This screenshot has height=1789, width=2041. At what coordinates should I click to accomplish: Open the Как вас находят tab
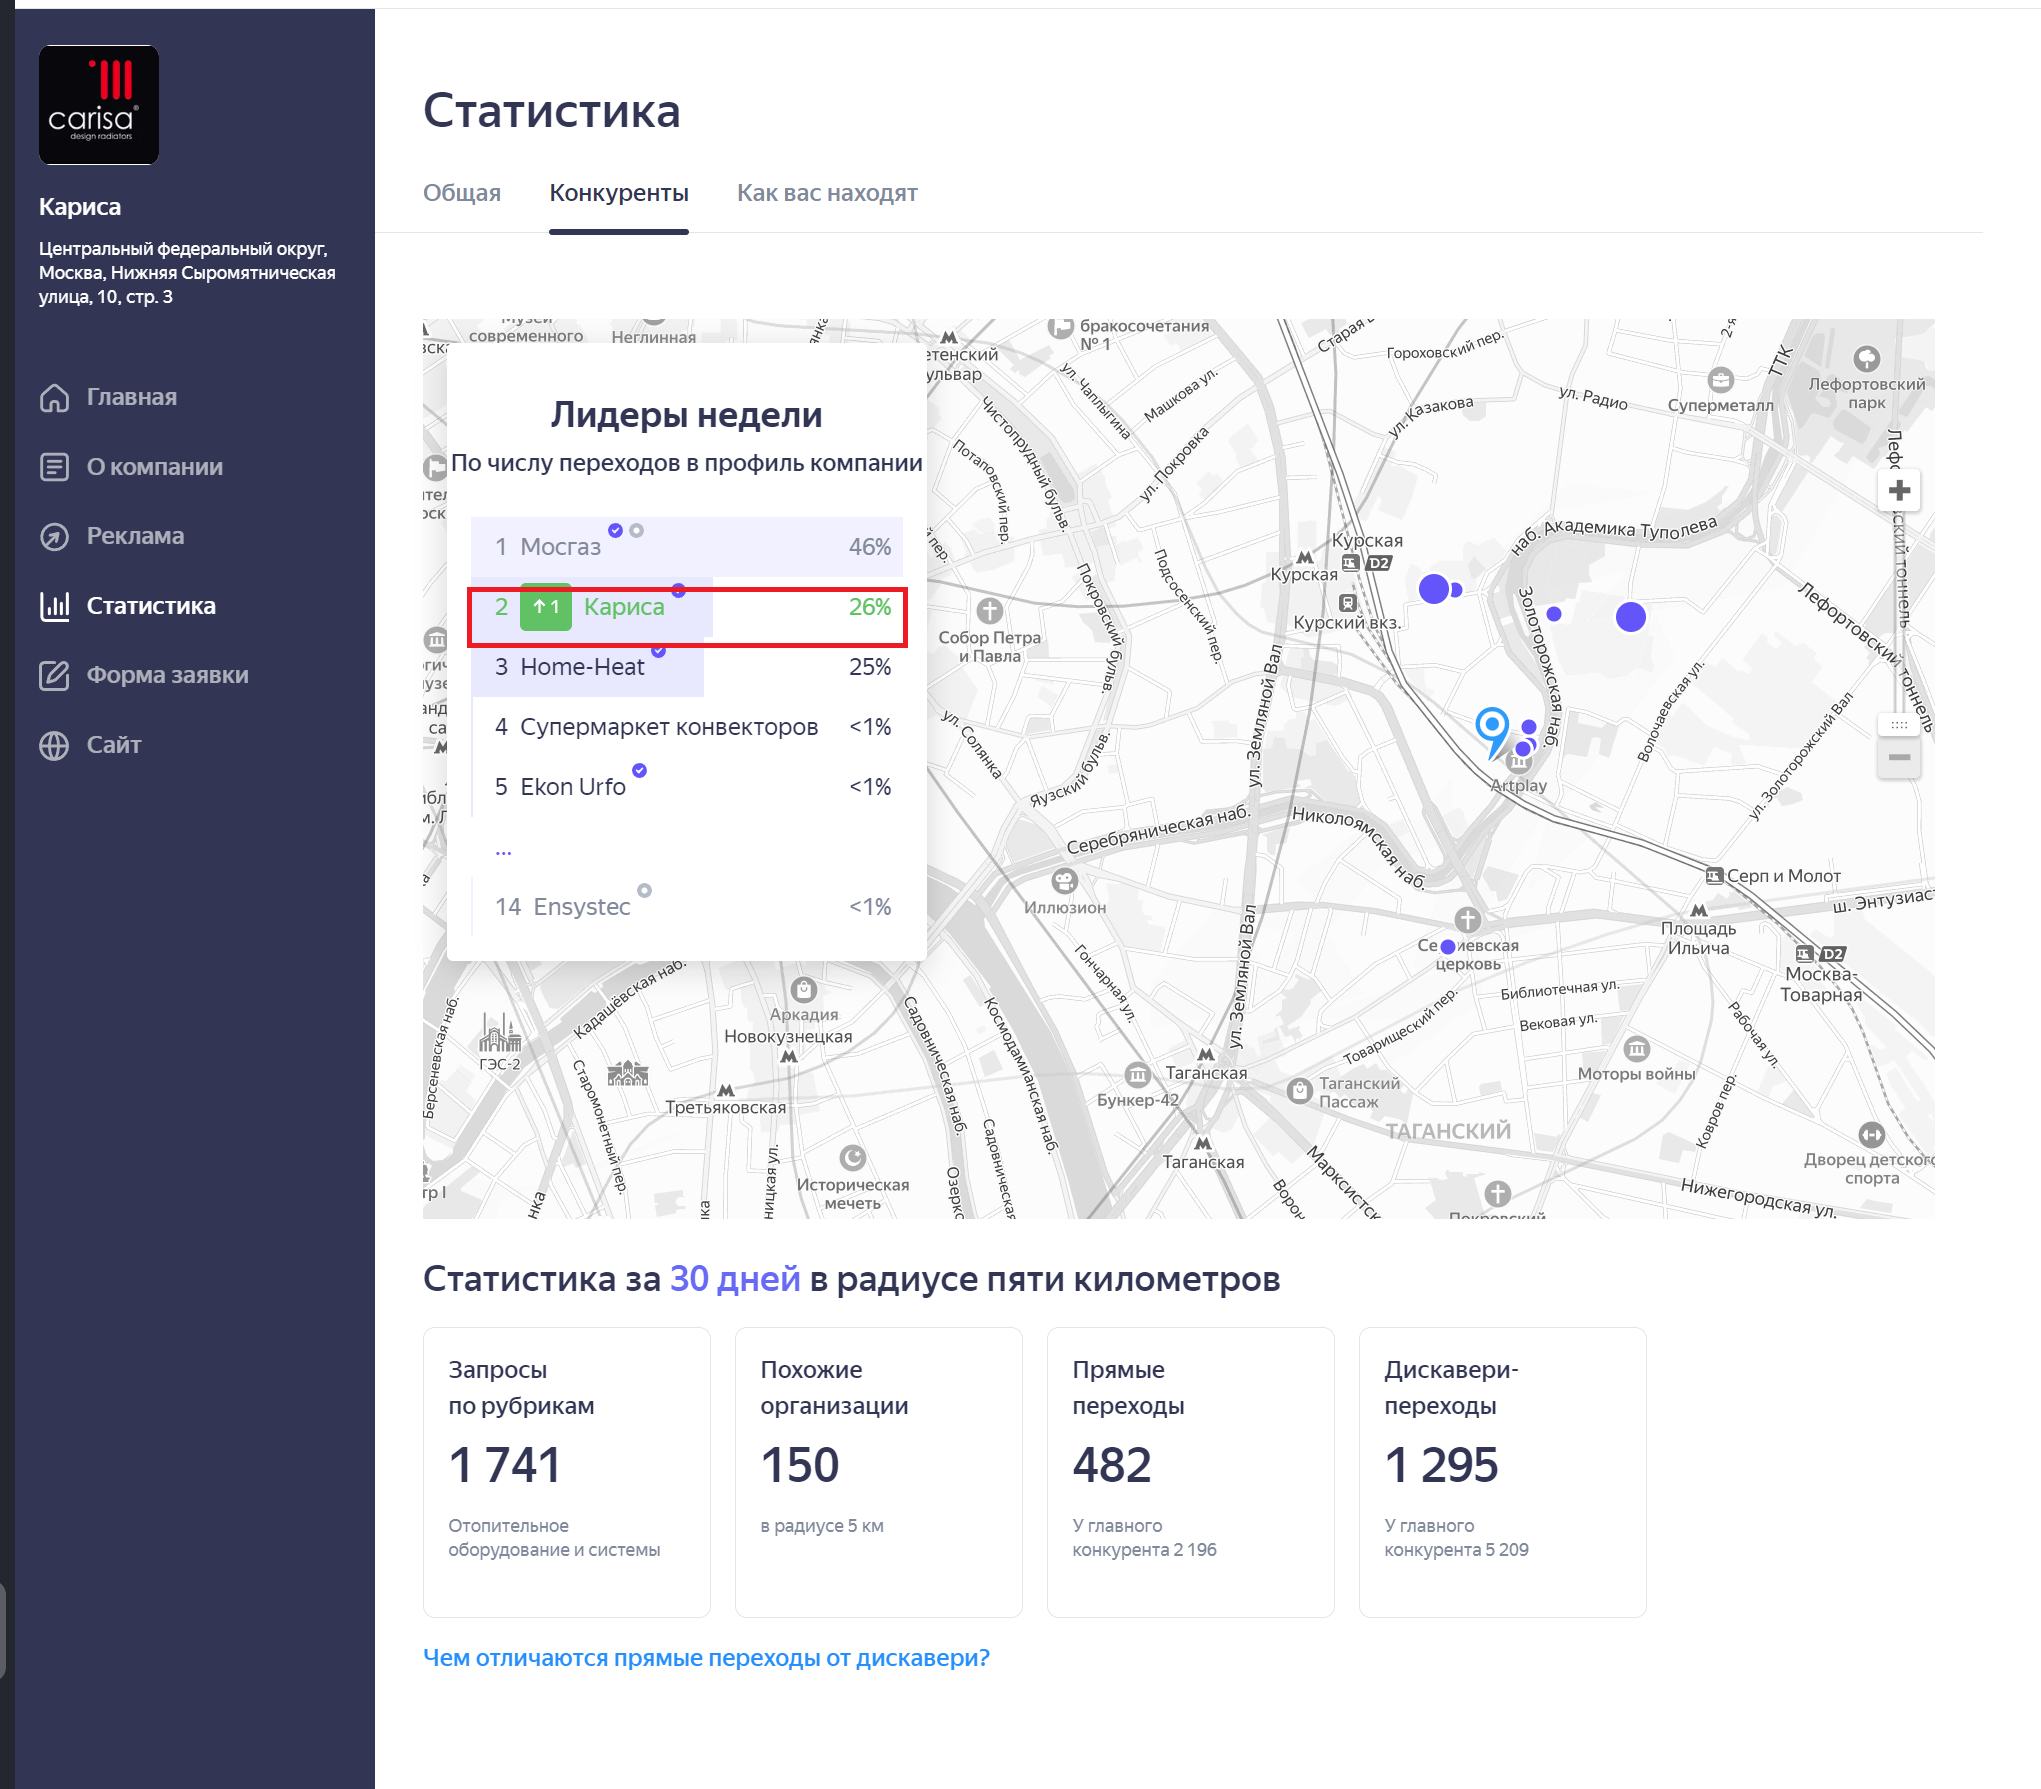pyautogui.click(x=826, y=193)
